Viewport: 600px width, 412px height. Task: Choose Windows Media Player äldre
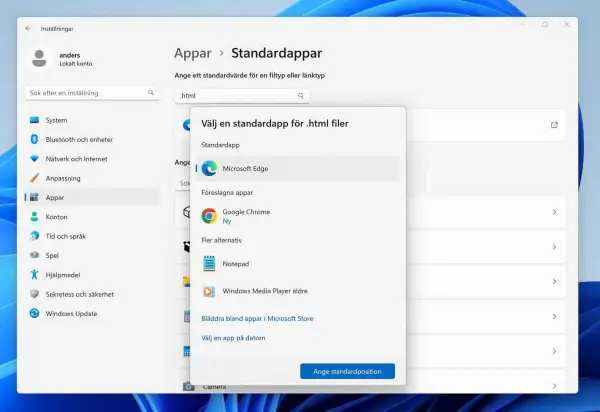tap(297, 291)
